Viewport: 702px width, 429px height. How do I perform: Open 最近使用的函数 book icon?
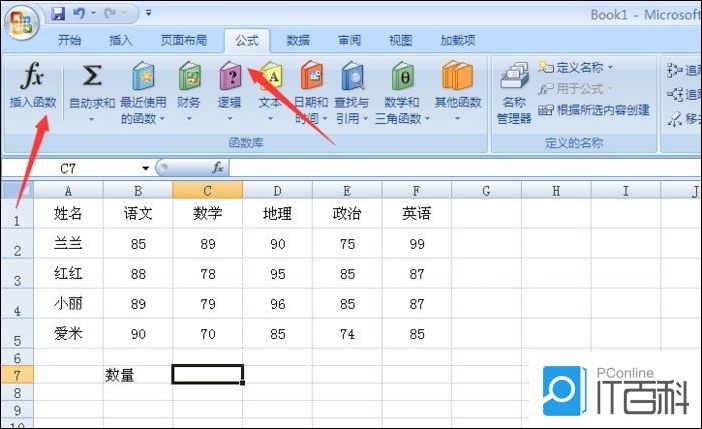[x=143, y=75]
